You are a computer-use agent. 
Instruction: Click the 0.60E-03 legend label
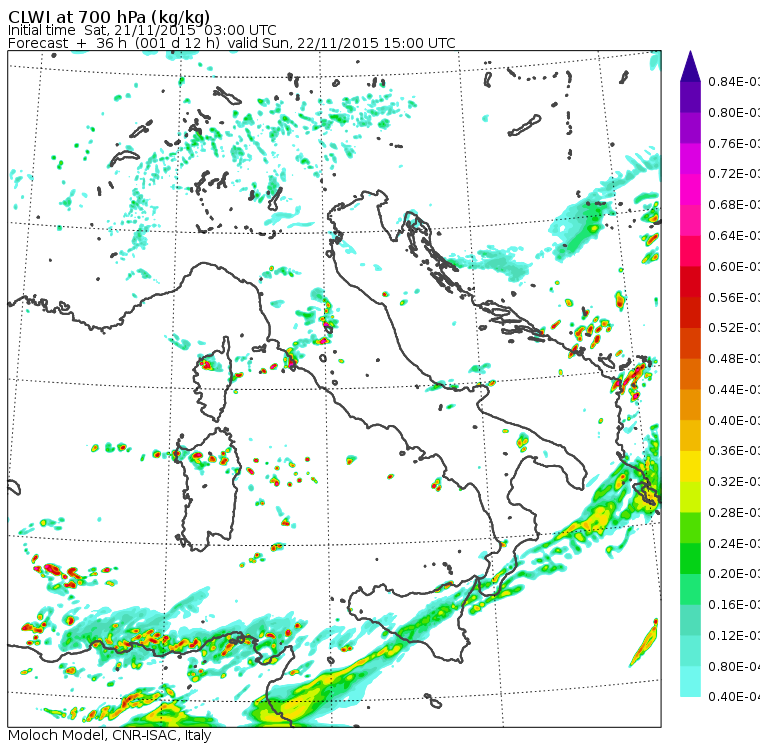tap(733, 267)
